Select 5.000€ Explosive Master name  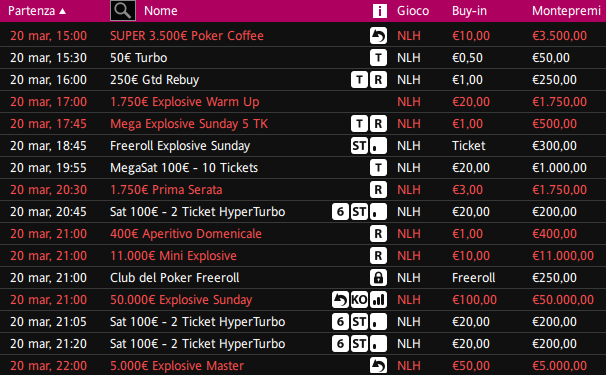[177, 366]
